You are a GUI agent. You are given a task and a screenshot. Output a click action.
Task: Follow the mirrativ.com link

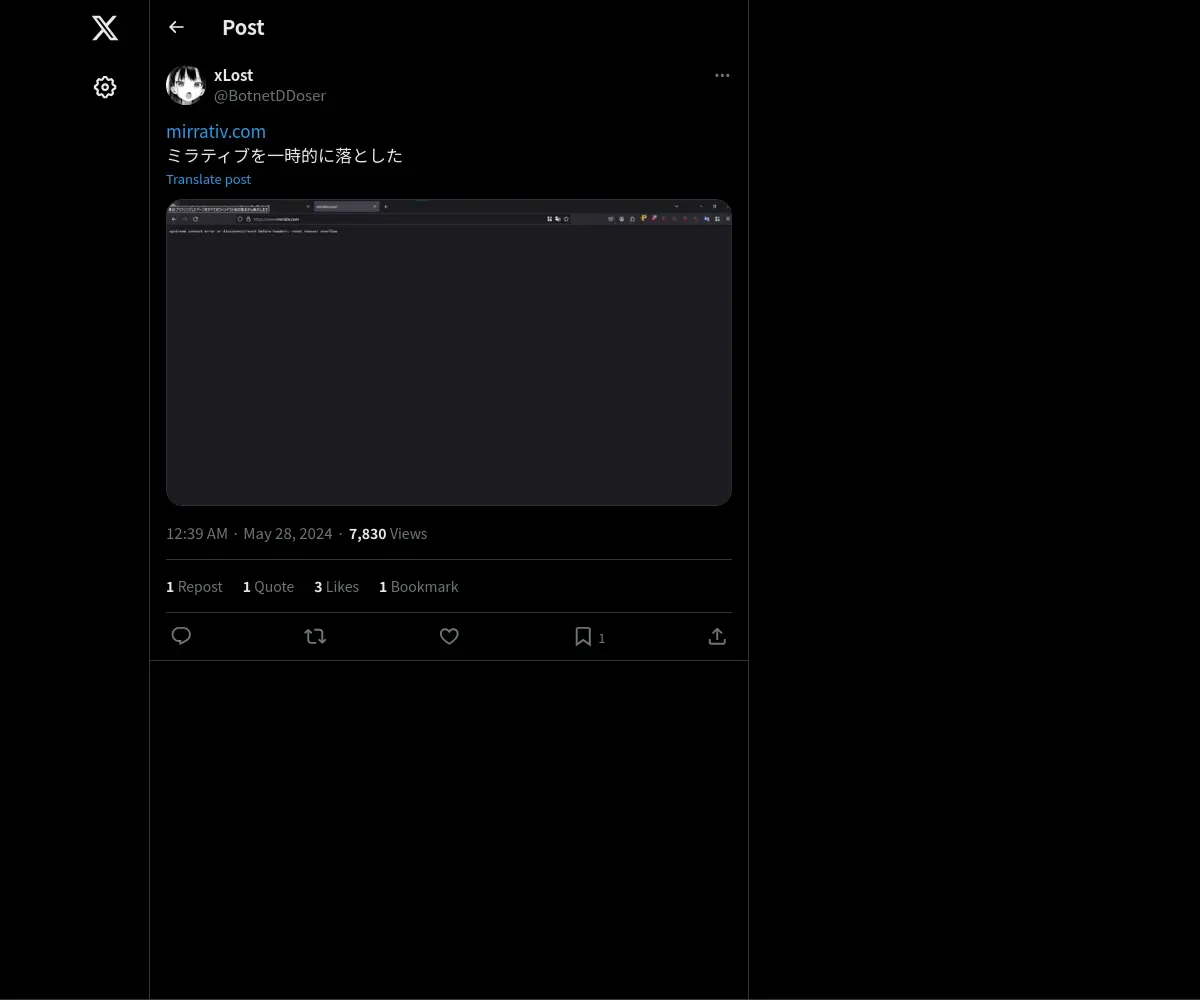216,131
